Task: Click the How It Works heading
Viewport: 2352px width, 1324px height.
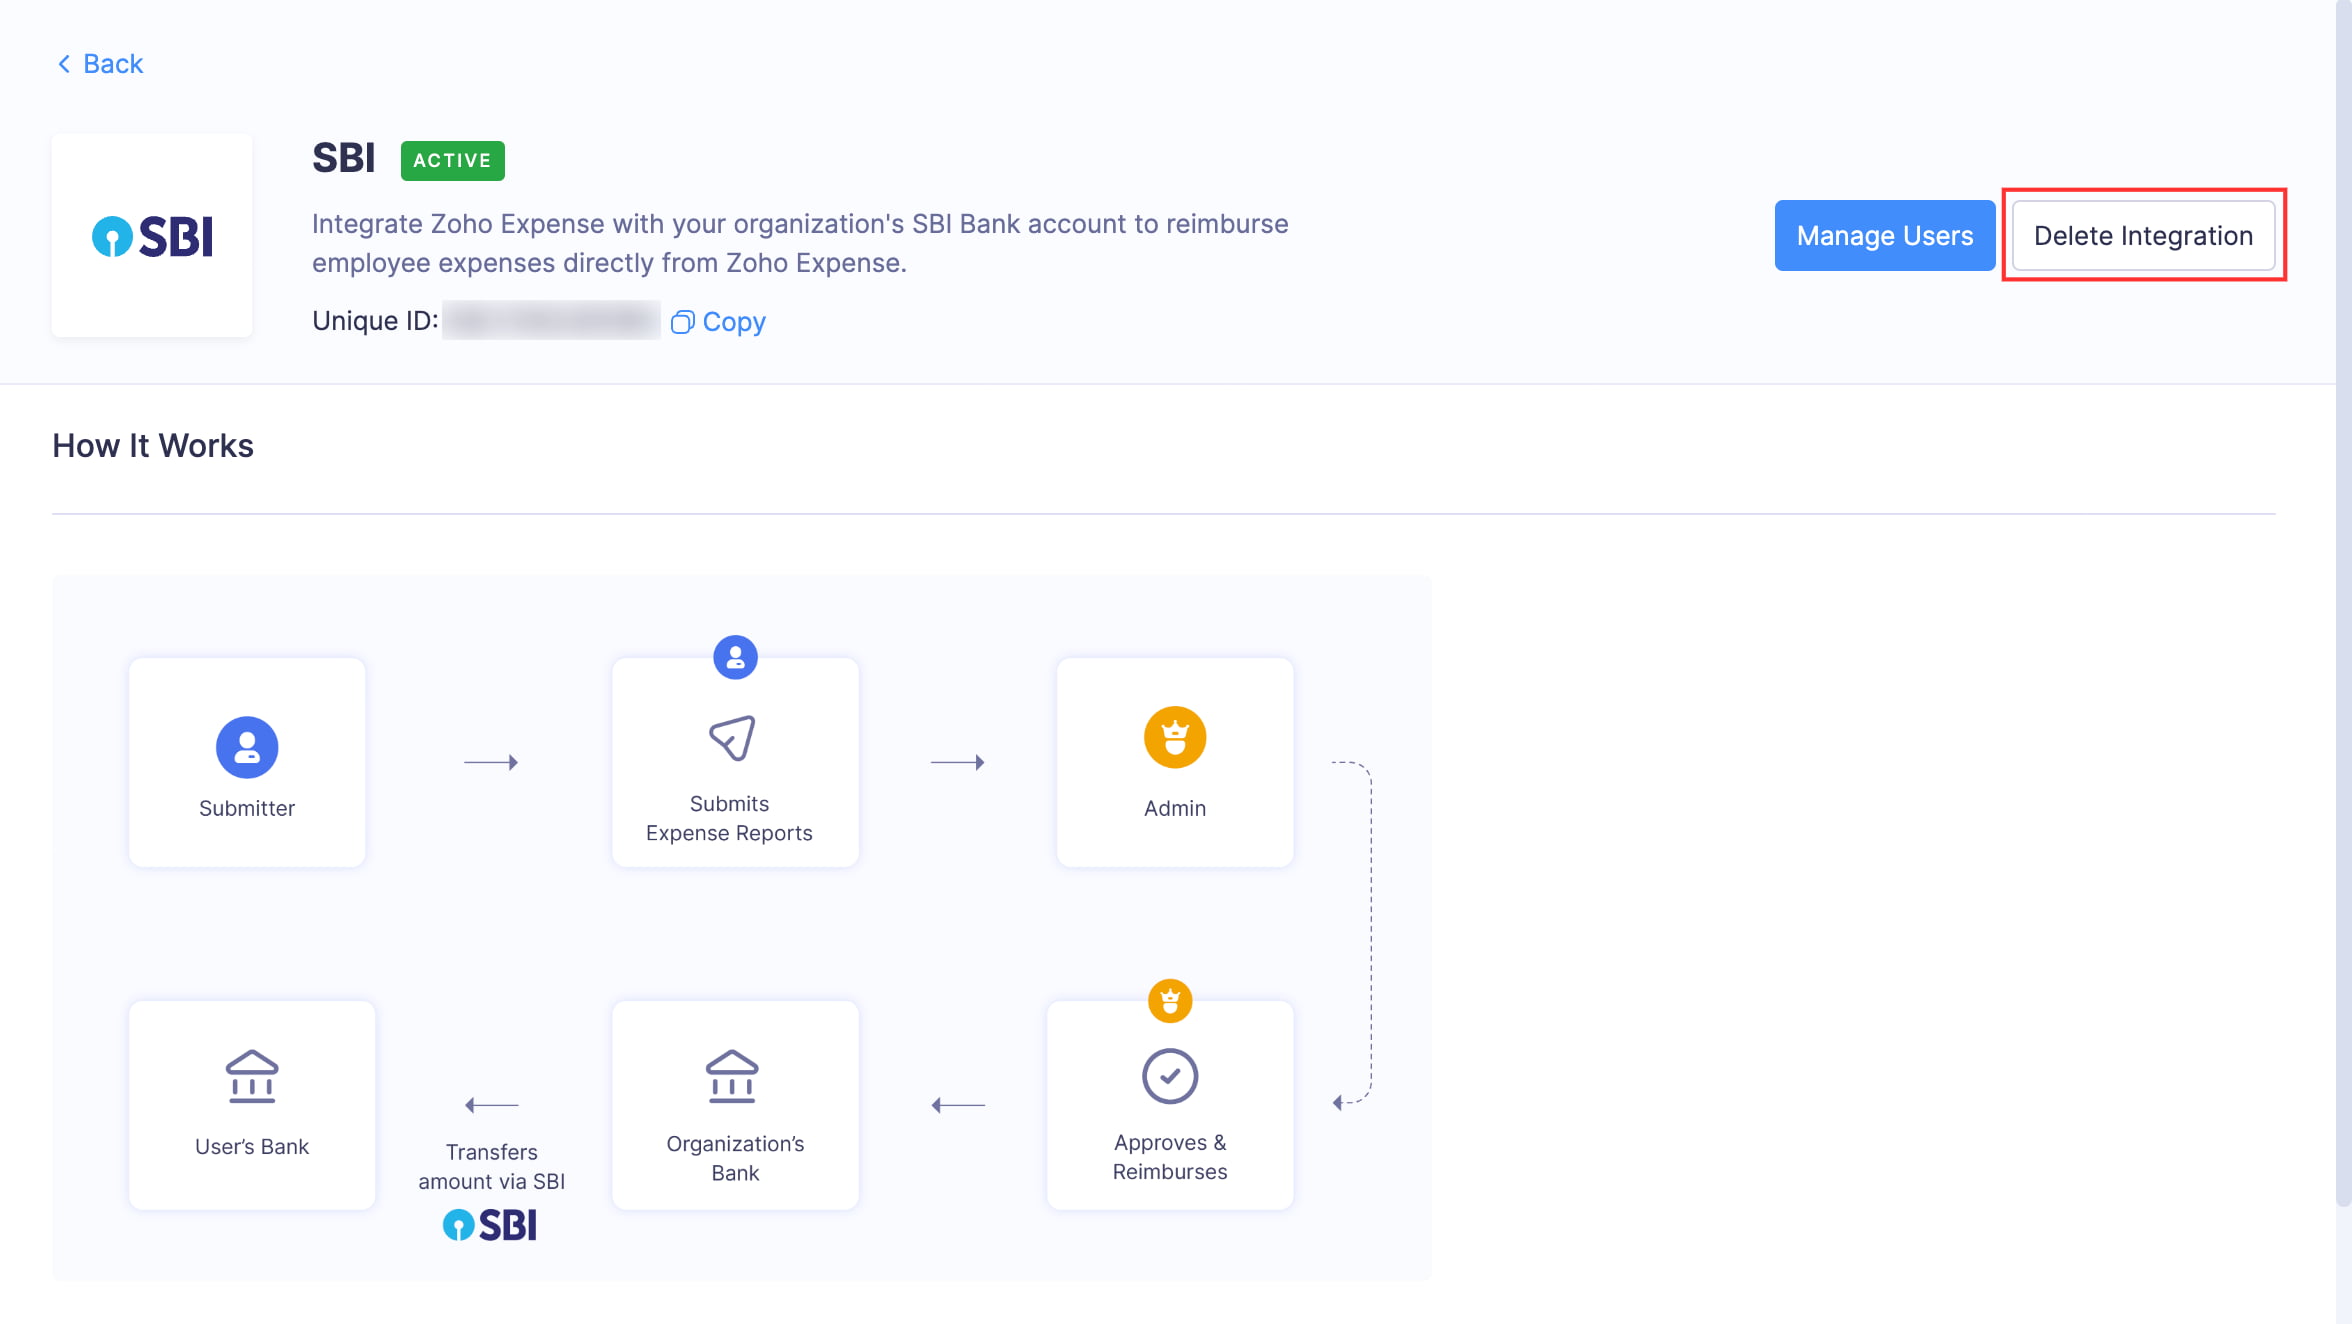Action: (x=153, y=446)
